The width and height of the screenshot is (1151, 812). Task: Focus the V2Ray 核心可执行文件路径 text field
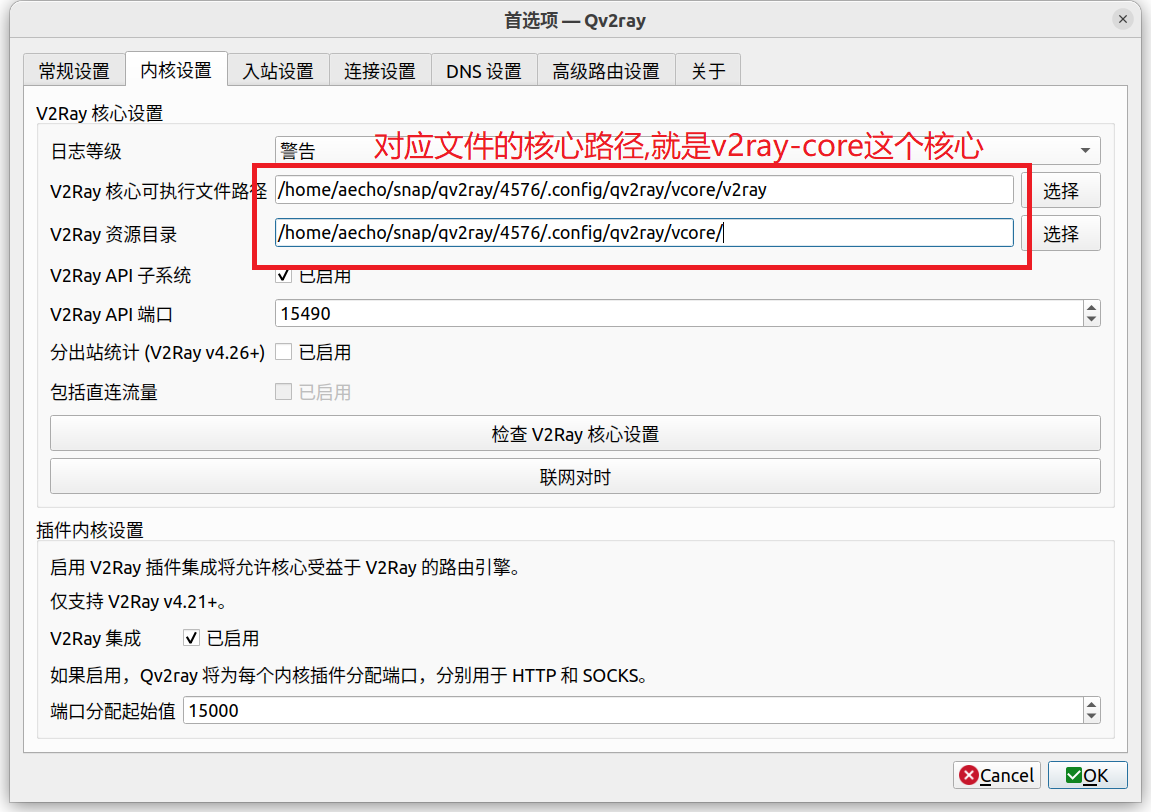pos(644,190)
